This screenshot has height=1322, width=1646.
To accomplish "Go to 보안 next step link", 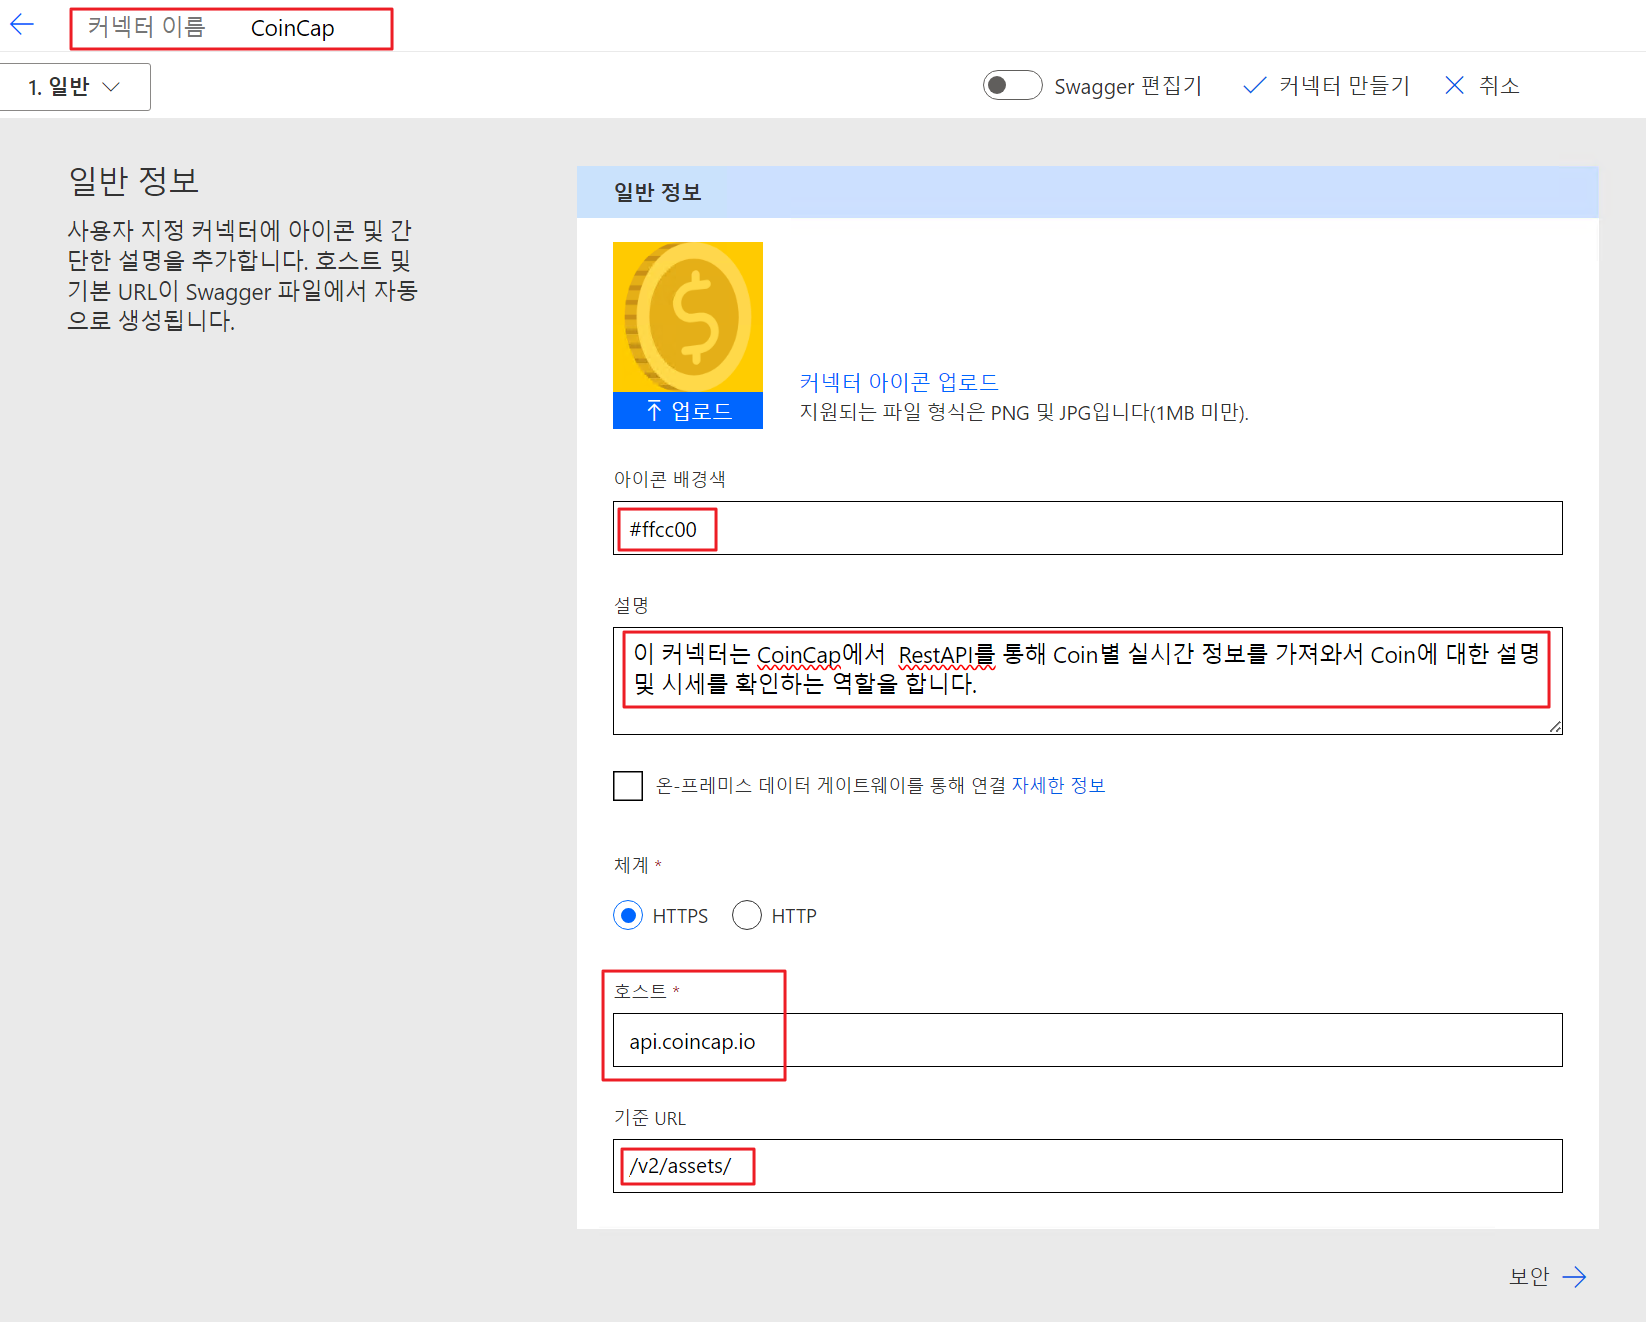I will click(x=1547, y=1276).
